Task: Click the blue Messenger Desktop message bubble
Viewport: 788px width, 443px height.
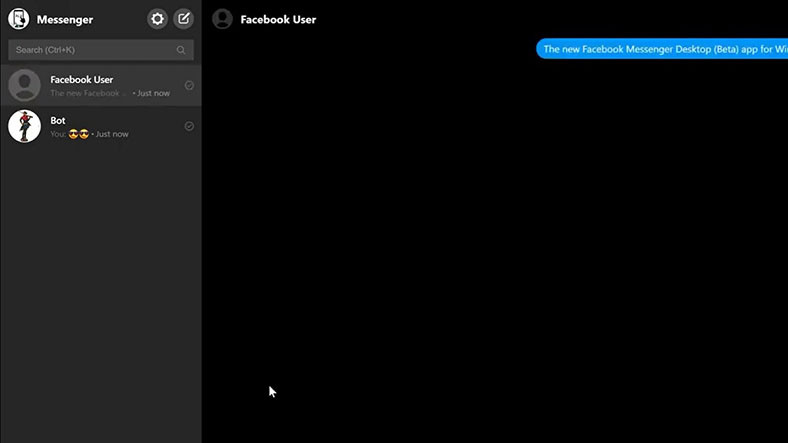Action: (662, 49)
